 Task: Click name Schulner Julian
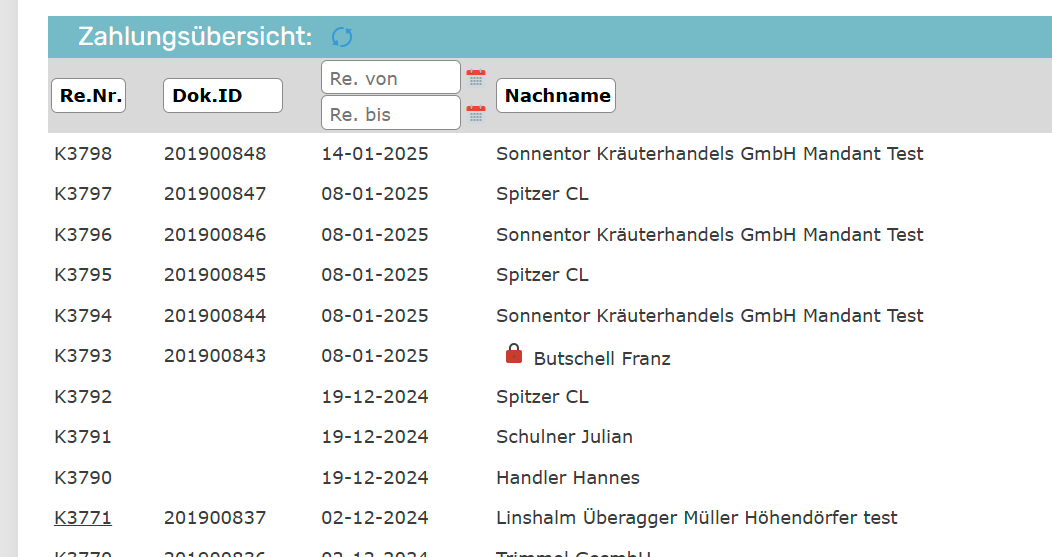[x=564, y=437]
